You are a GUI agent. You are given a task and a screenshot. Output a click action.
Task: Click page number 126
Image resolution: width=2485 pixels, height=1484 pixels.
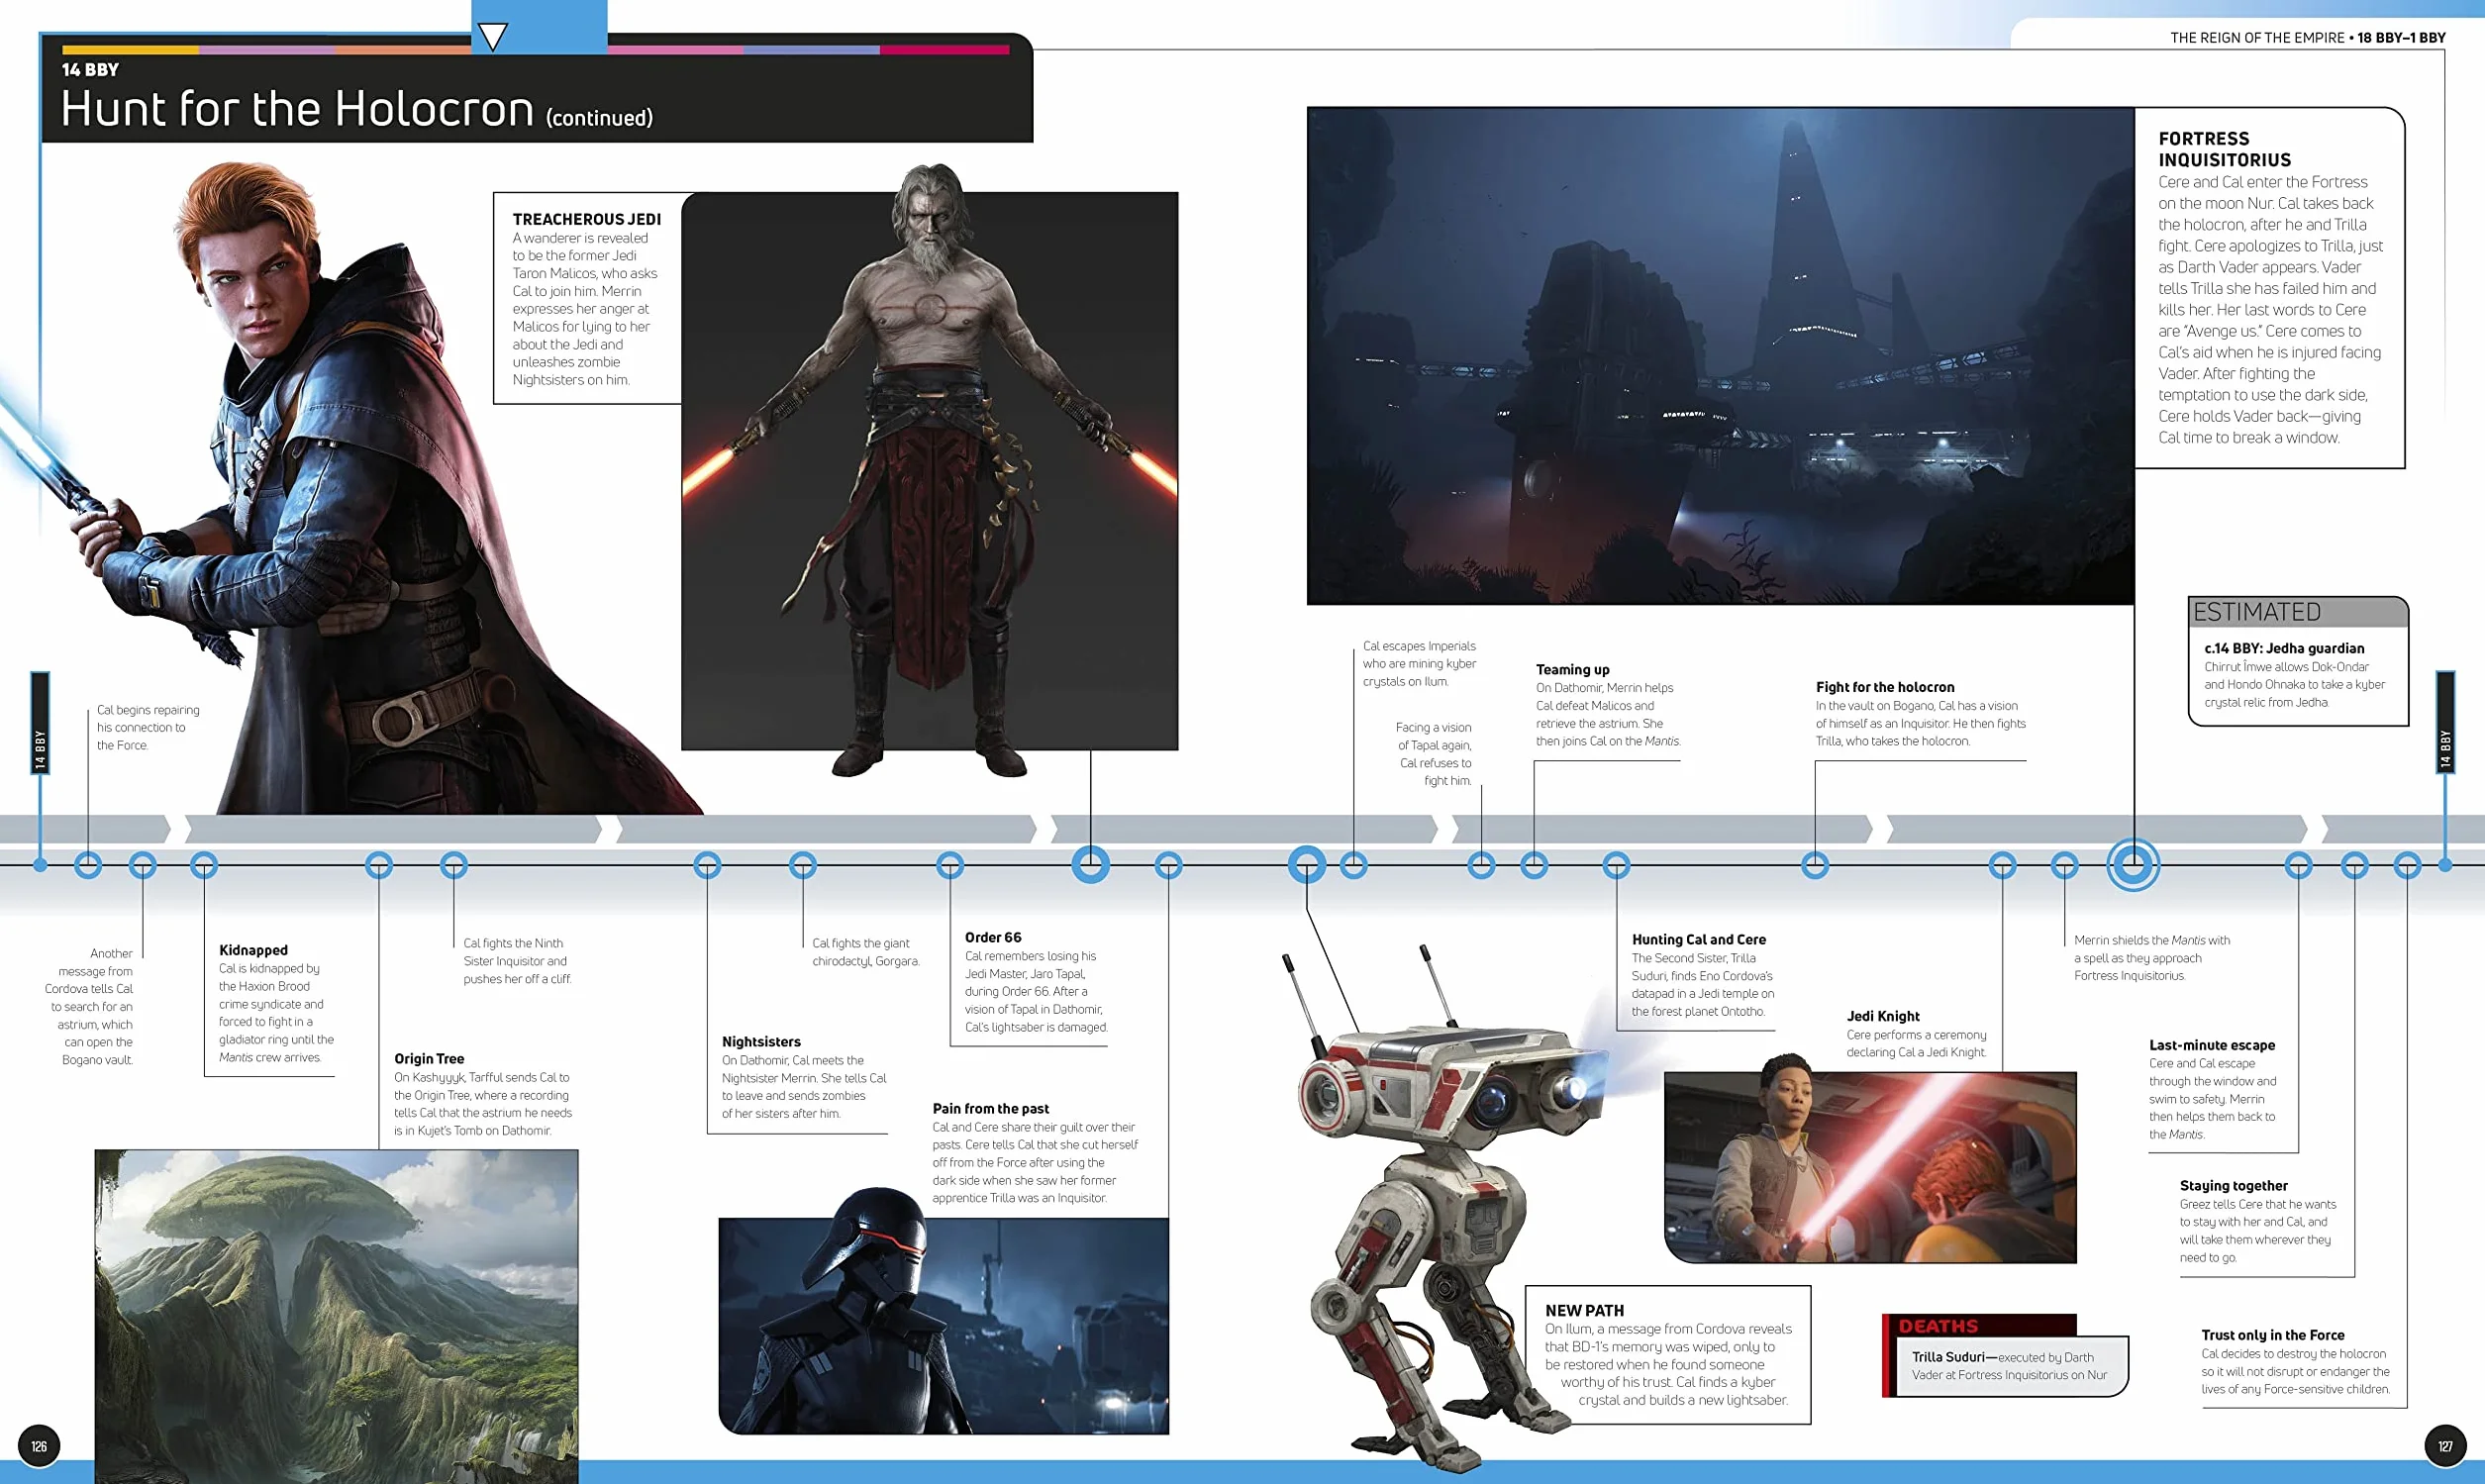[39, 1446]
